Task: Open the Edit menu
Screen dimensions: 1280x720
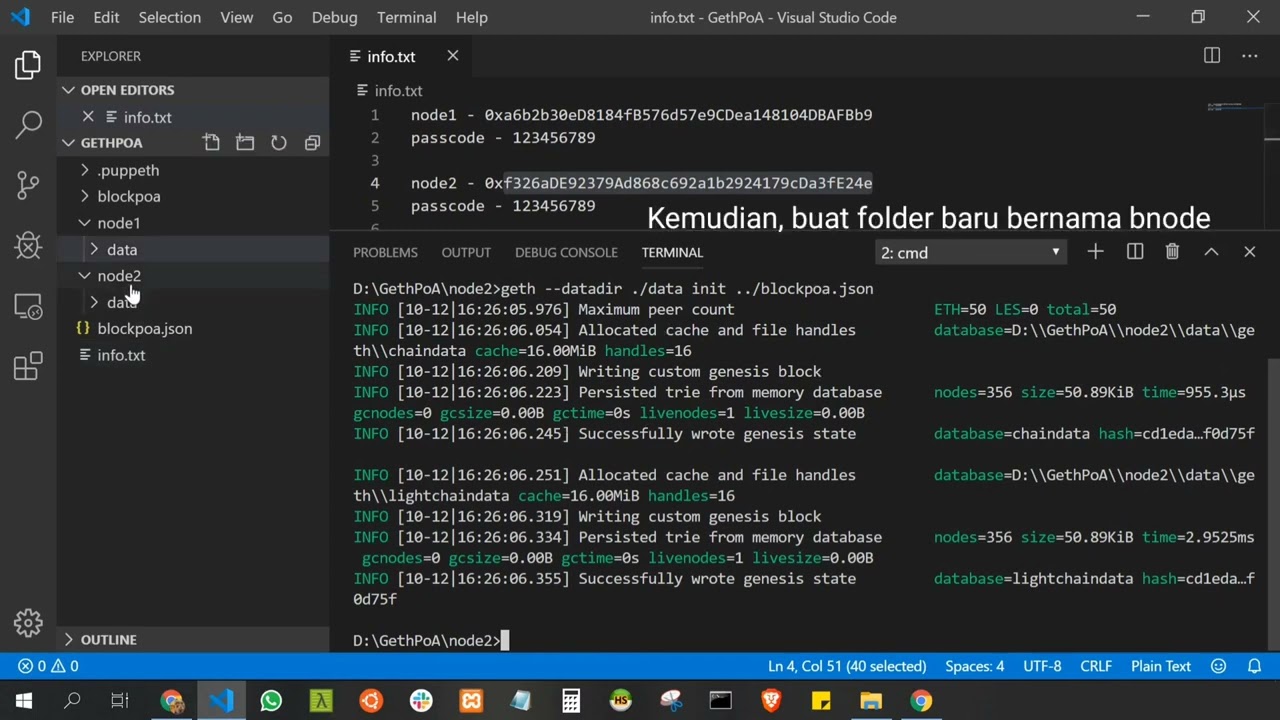Action: pyautogui.click(x=106, y=17)
